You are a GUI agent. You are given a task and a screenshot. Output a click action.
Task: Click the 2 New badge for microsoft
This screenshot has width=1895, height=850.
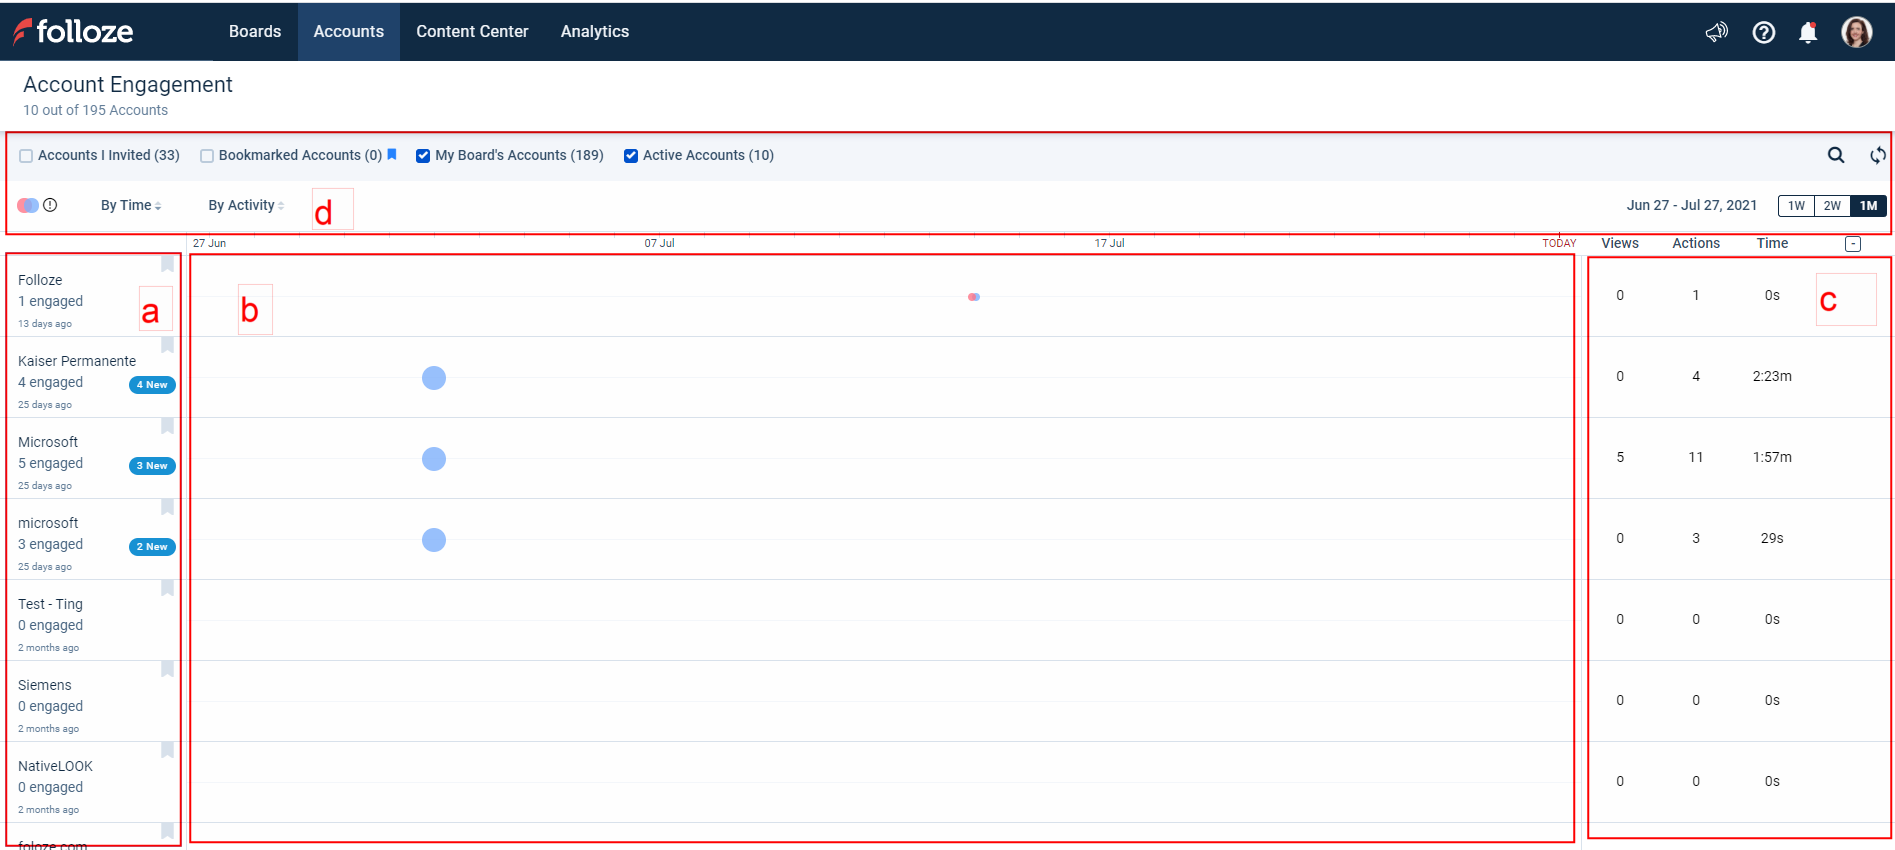[x=152, y=547]
